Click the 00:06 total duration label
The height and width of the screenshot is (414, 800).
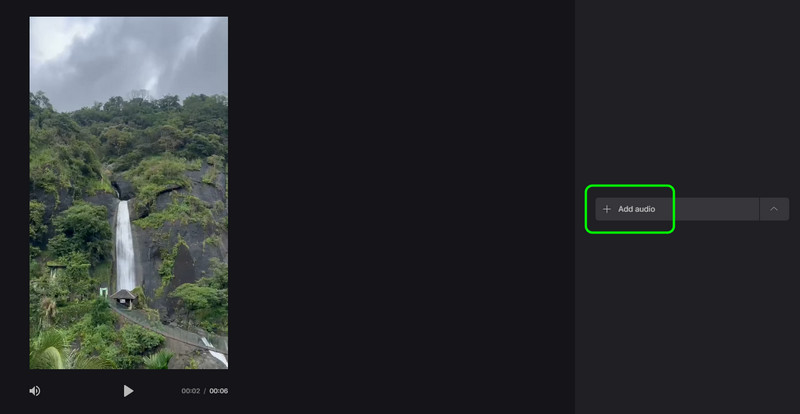click(218, 391)
